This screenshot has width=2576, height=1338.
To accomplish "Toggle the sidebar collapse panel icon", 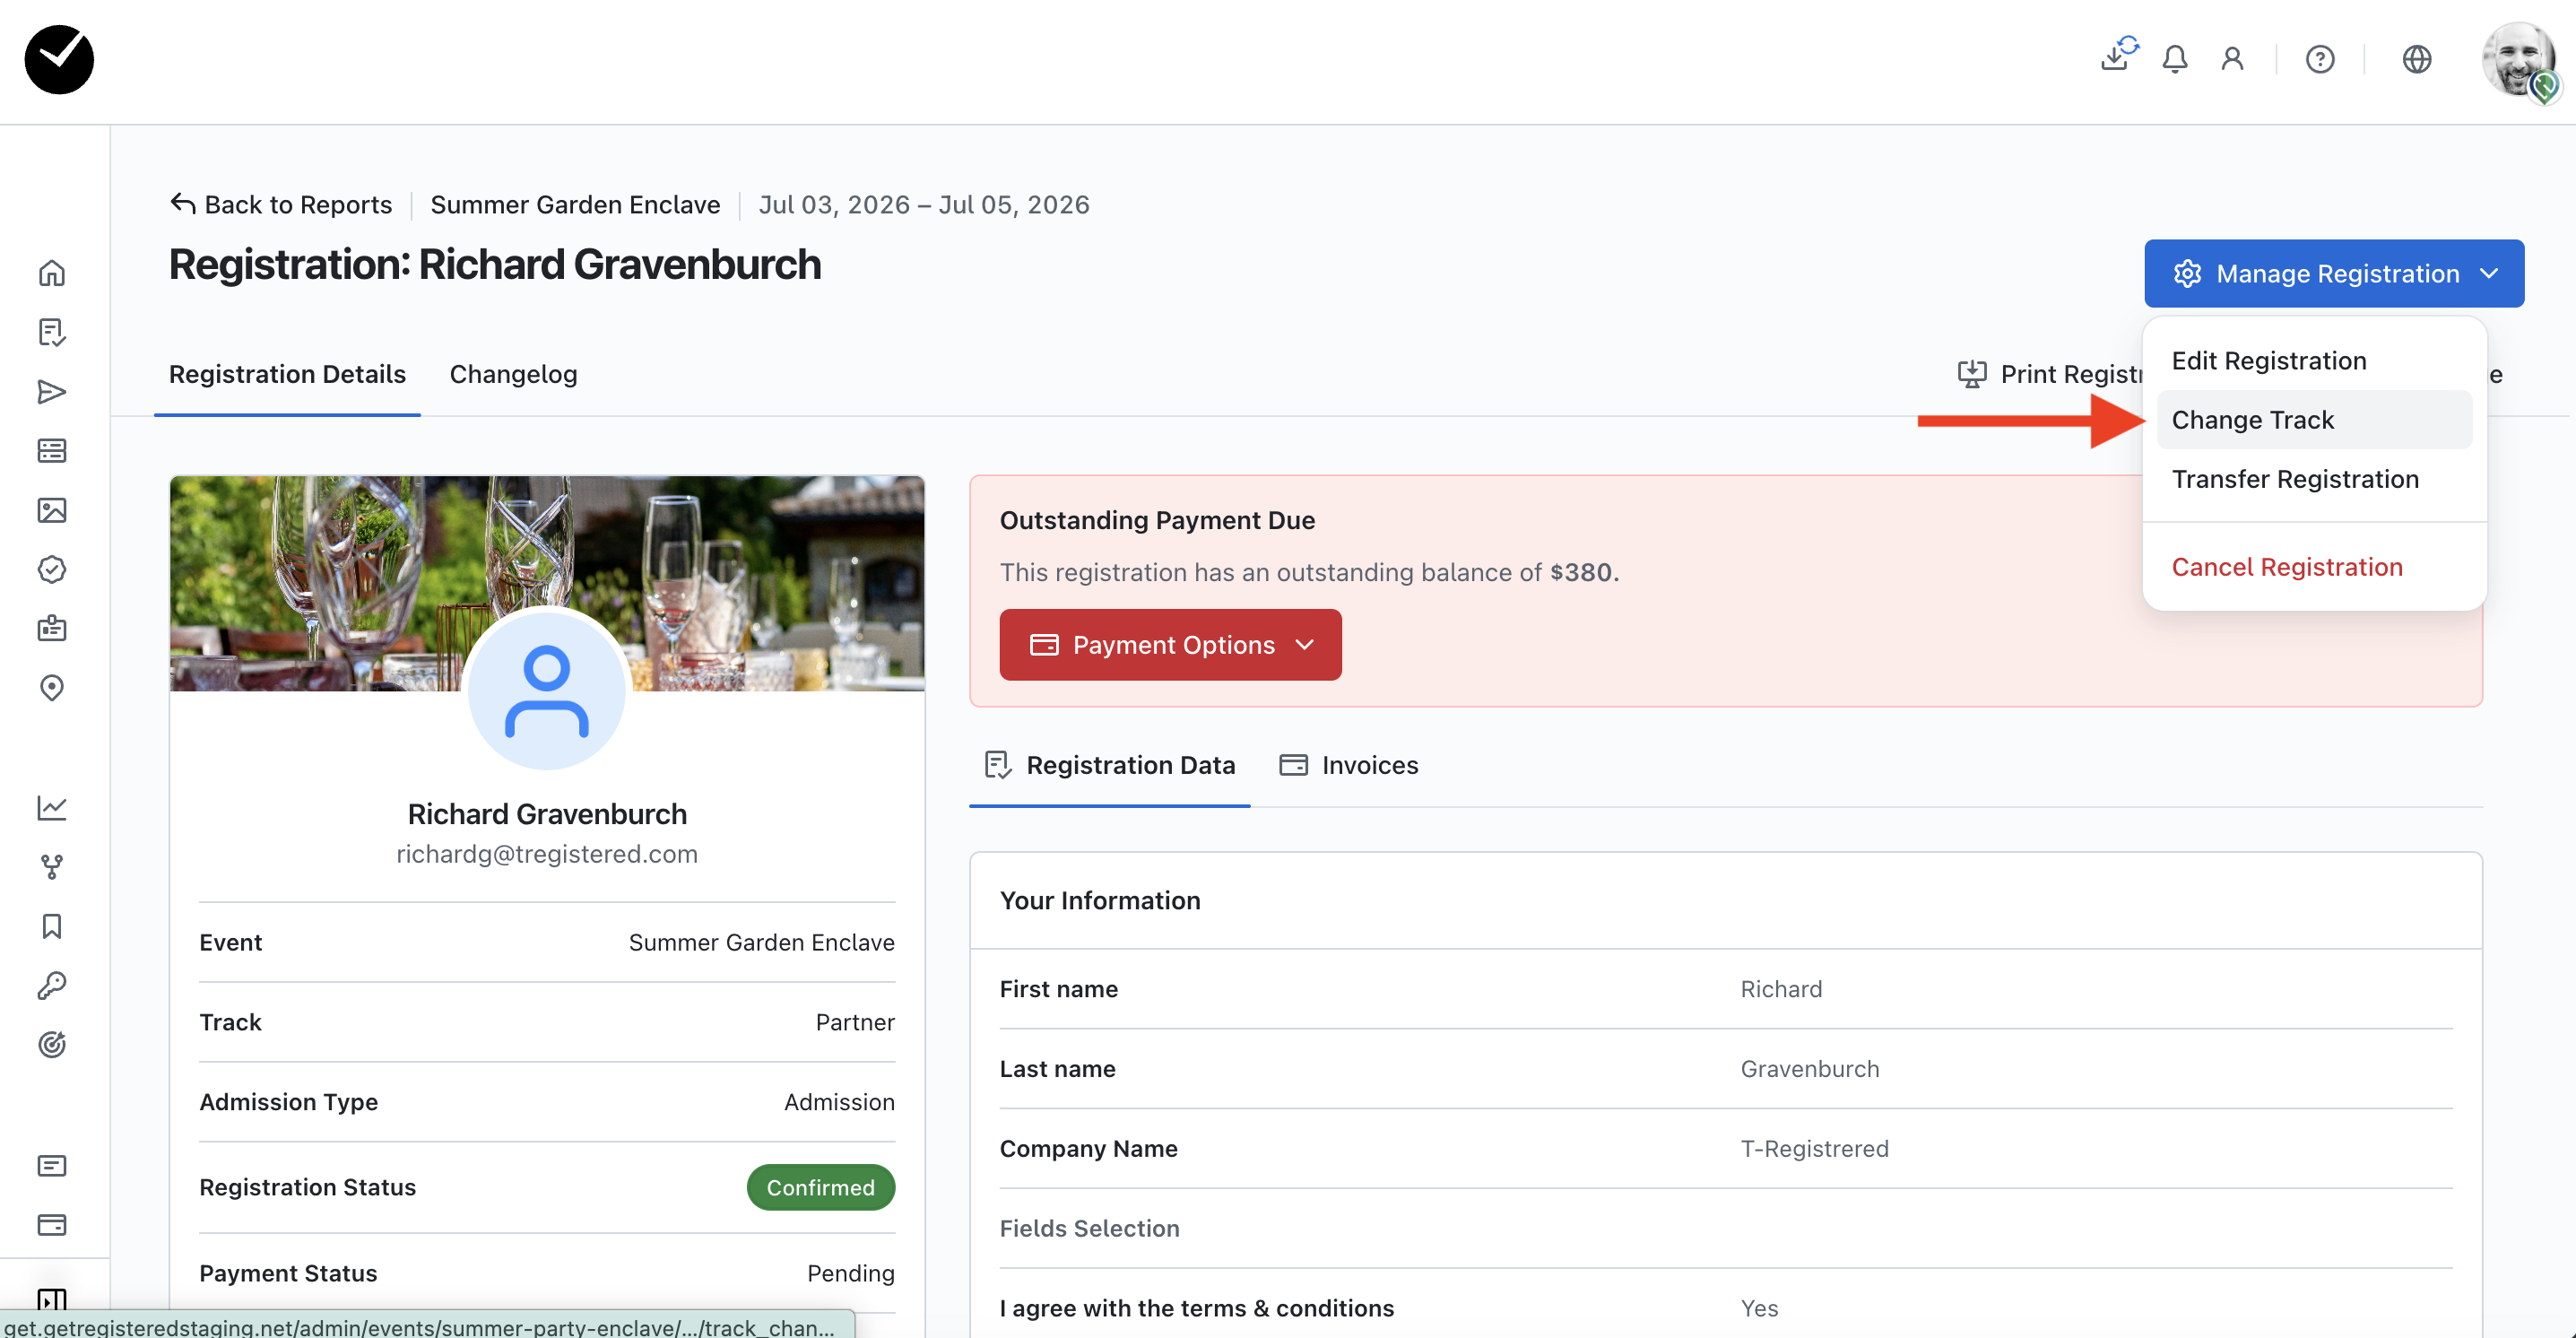I will pos(52,1299).
